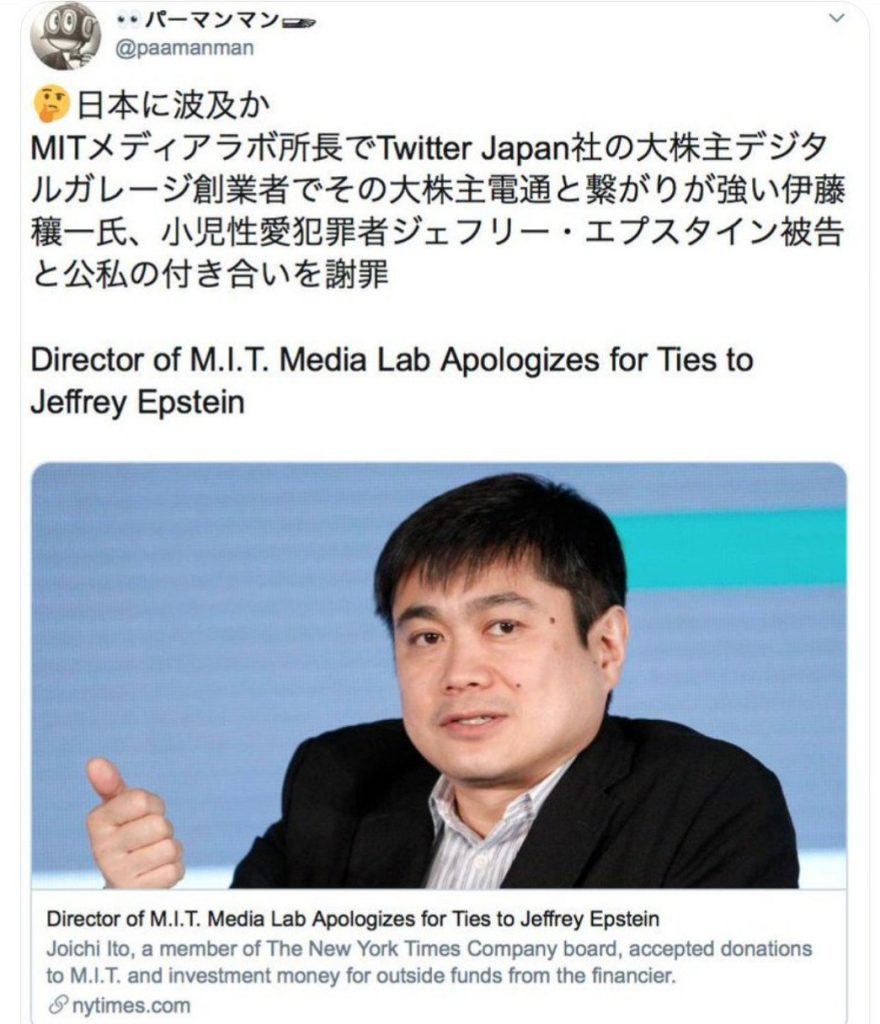Expand the tweet options chevron menu
This screenshot has height=1024, width=880.
click(x=836, y=18)
